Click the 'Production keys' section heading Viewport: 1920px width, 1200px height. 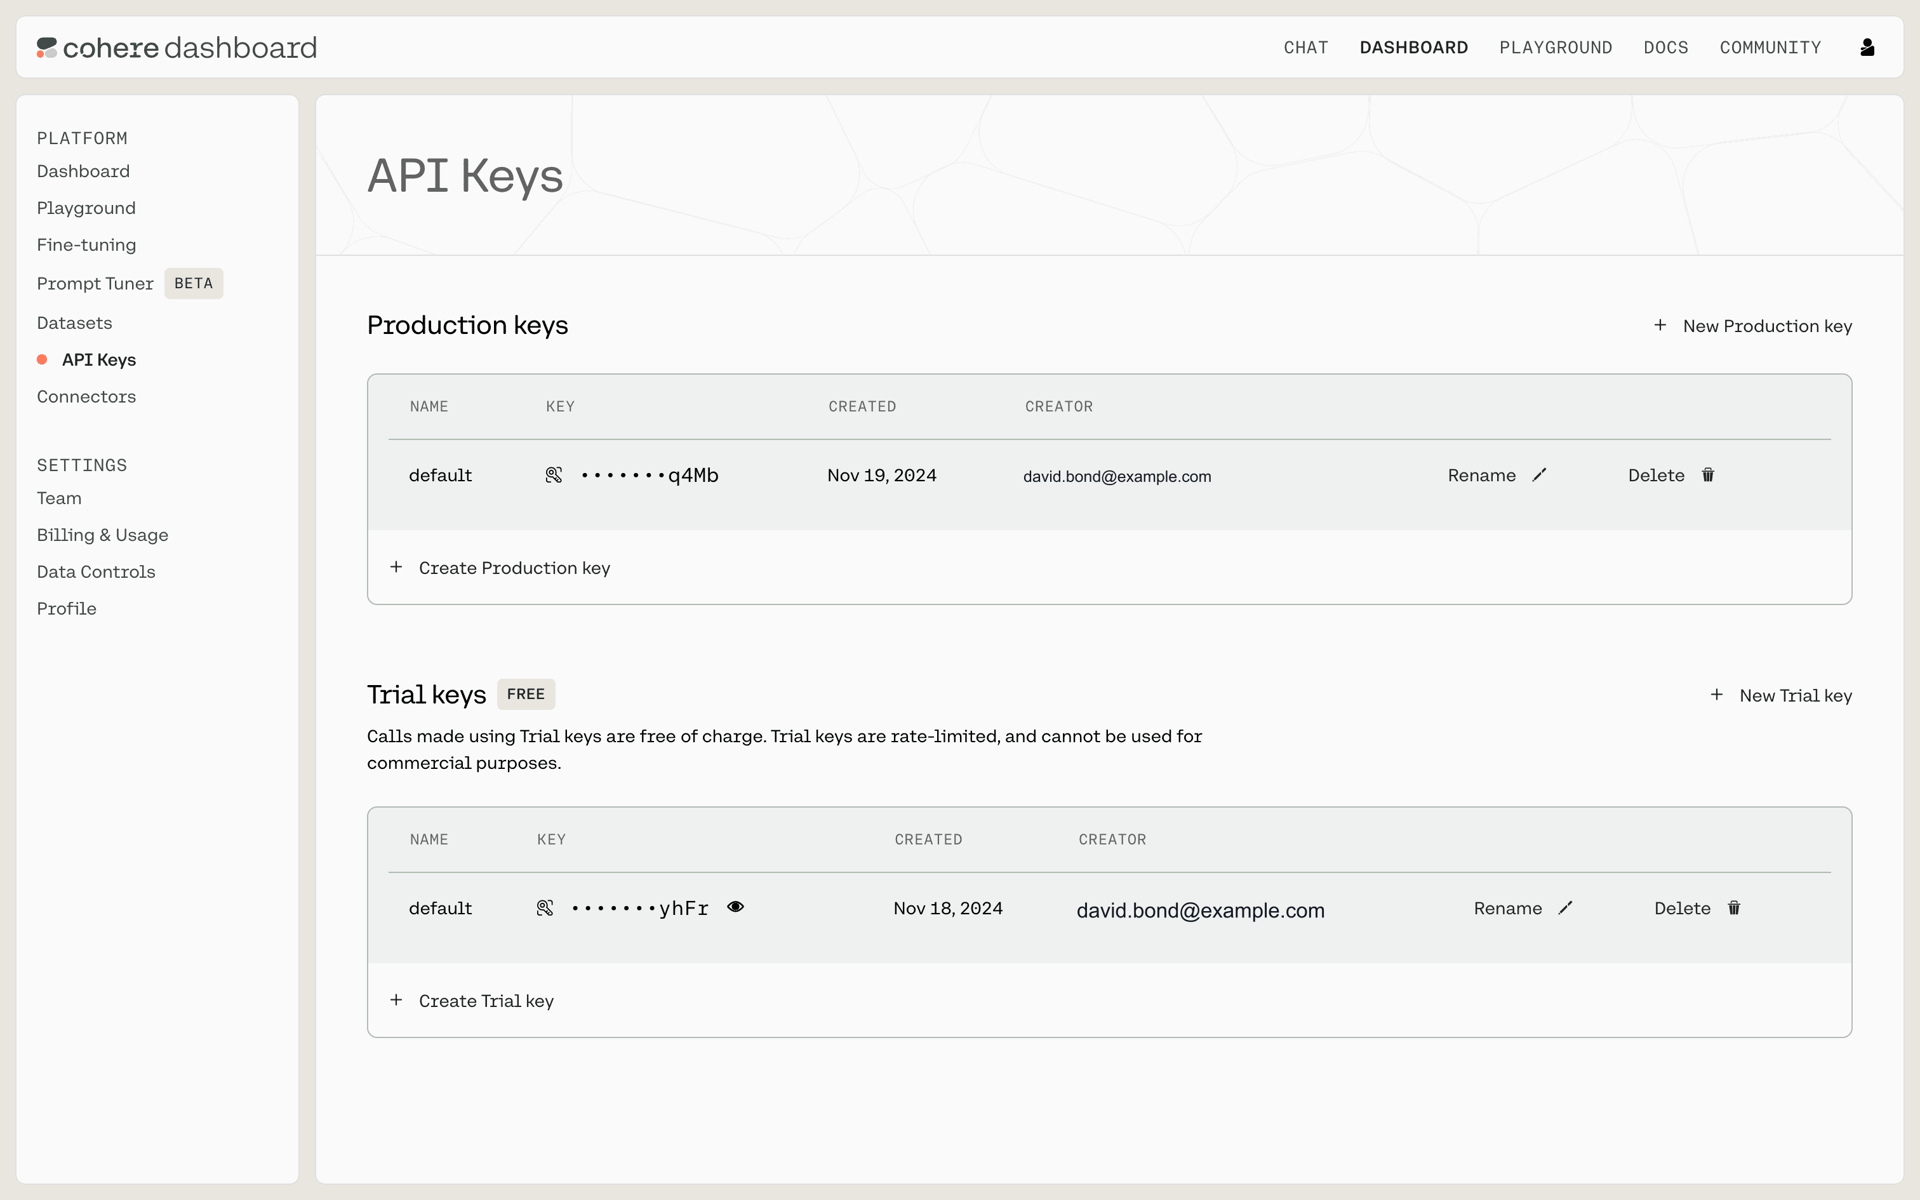coord(467,325)
